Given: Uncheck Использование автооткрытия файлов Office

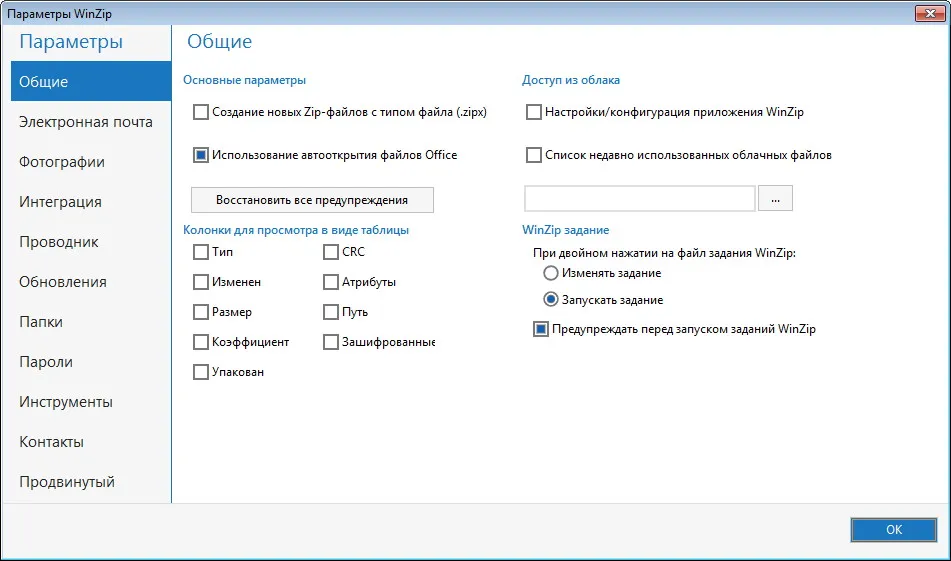Looking at the screenshot, I should pyautogui.click(x=201, y=155).
